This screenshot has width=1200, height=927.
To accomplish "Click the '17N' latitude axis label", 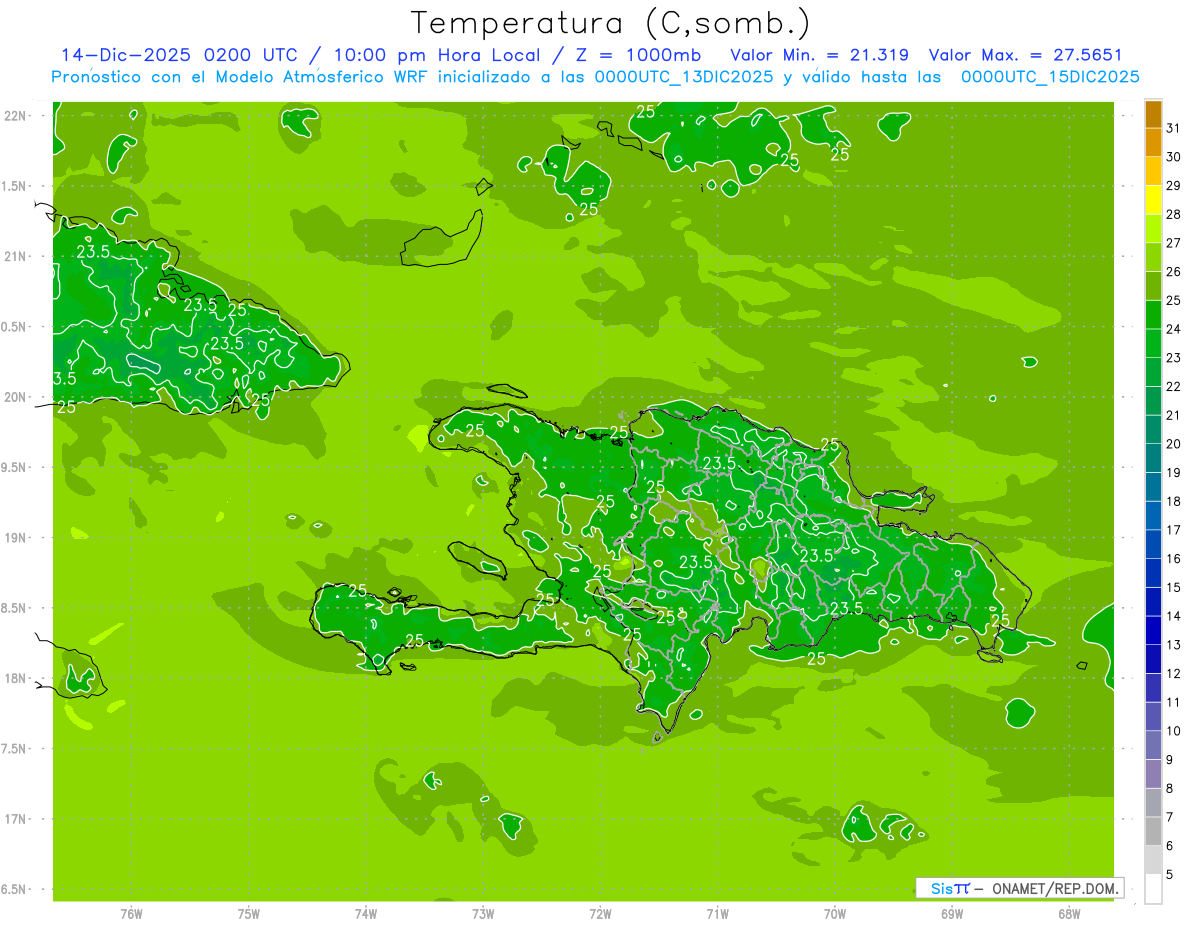I will 15,819.
